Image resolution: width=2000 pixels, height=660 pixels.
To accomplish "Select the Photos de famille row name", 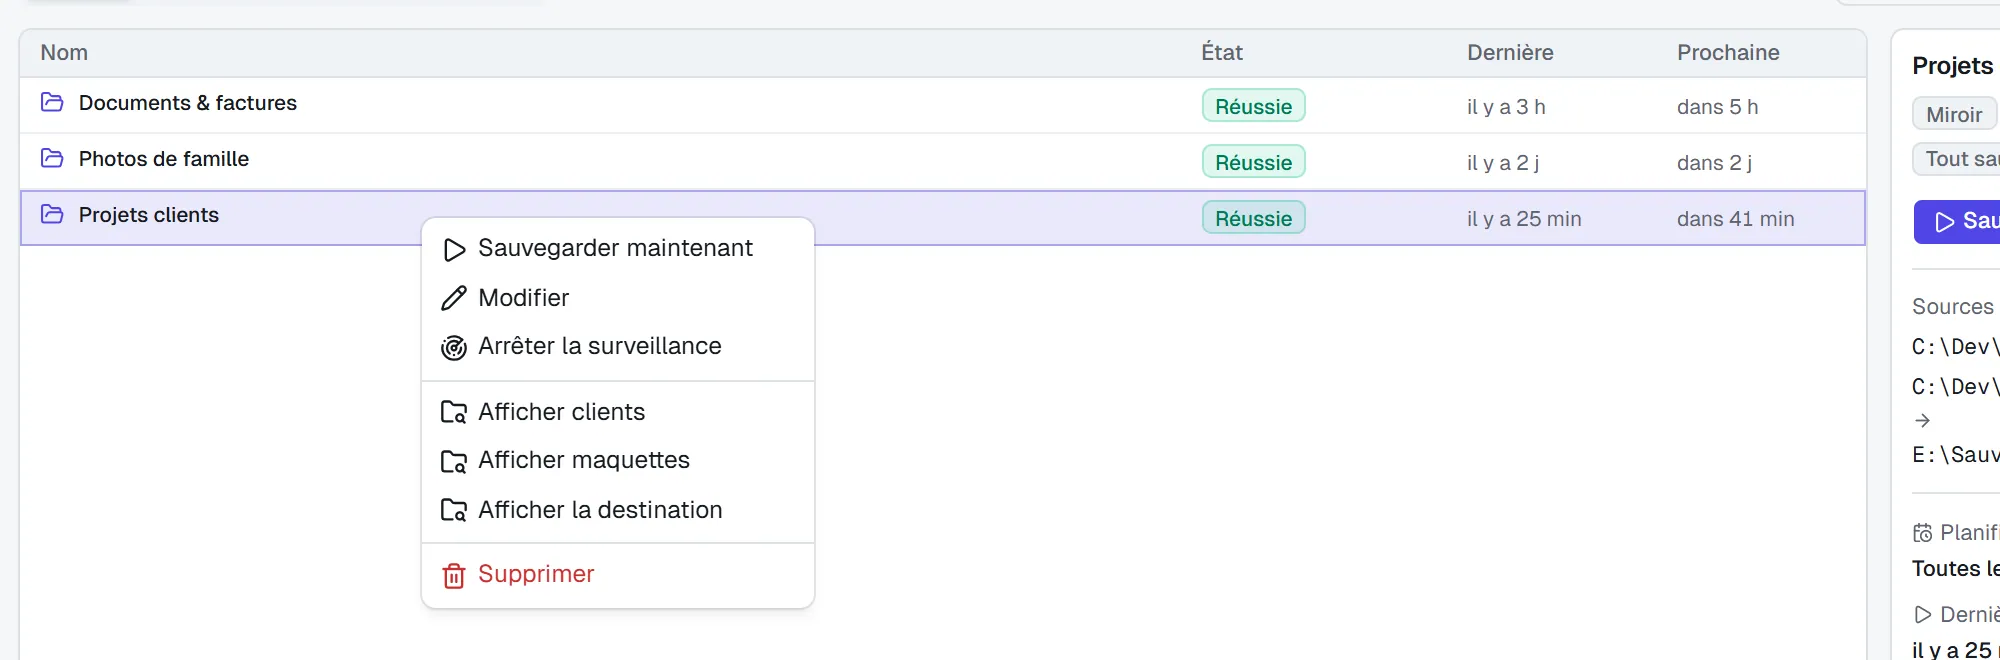I will click(x=164, y=159).
